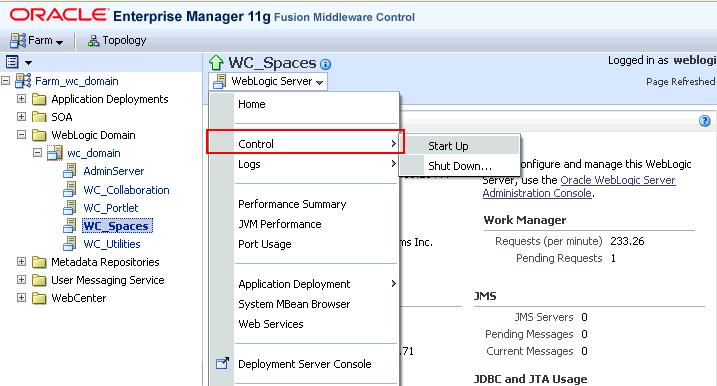Screen dimensions: 717x386
Task: Select Application Deployments tree label
Action: point(110,99)
